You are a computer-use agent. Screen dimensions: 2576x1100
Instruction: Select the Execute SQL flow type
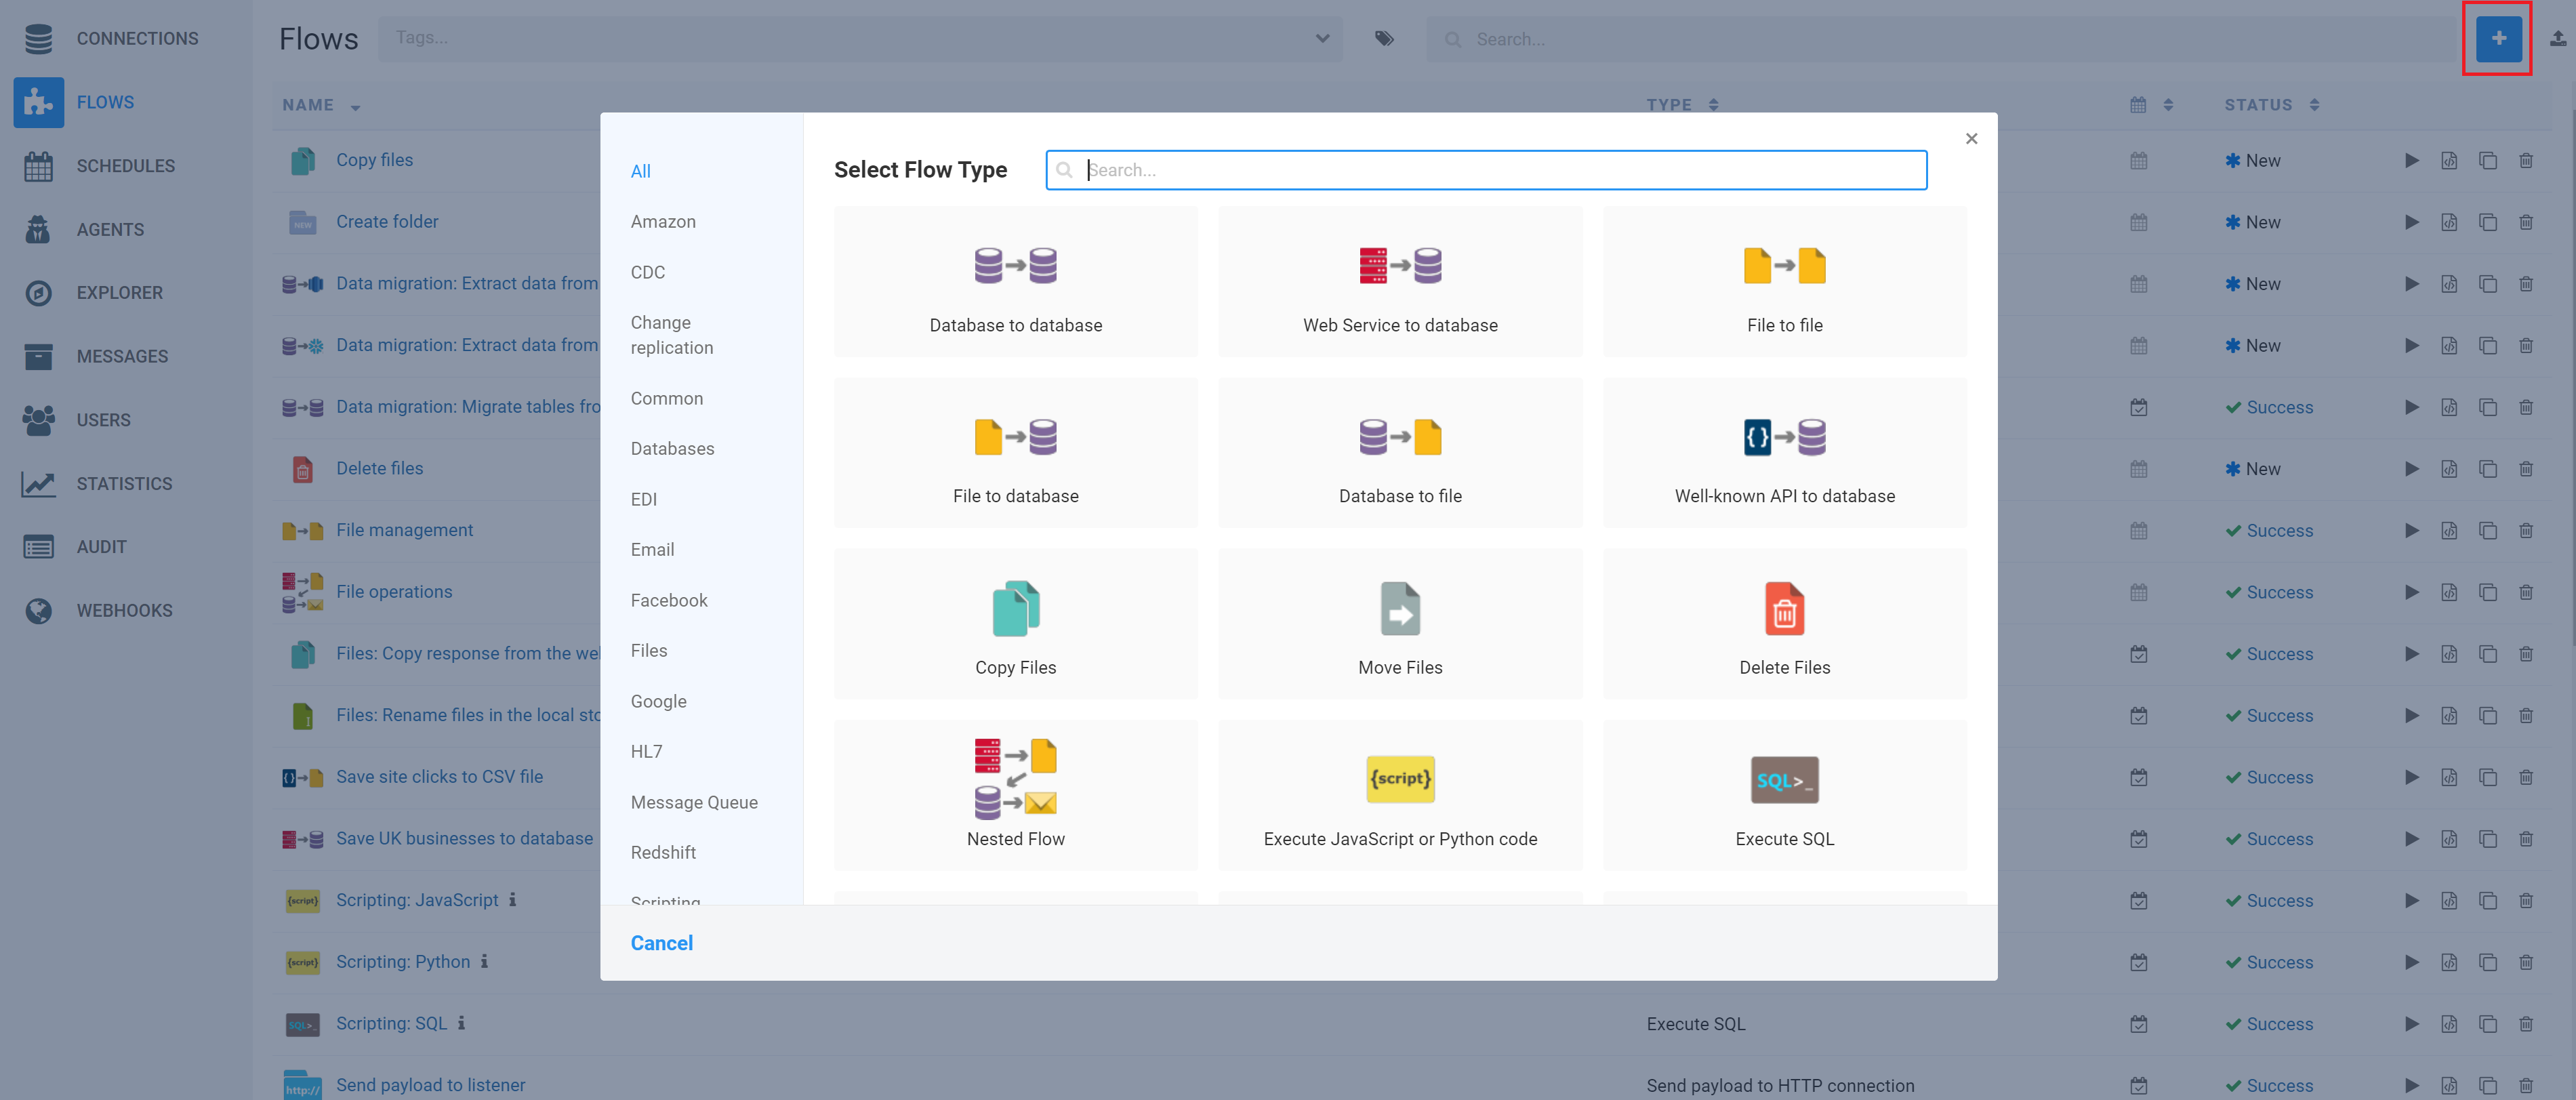1784,795
